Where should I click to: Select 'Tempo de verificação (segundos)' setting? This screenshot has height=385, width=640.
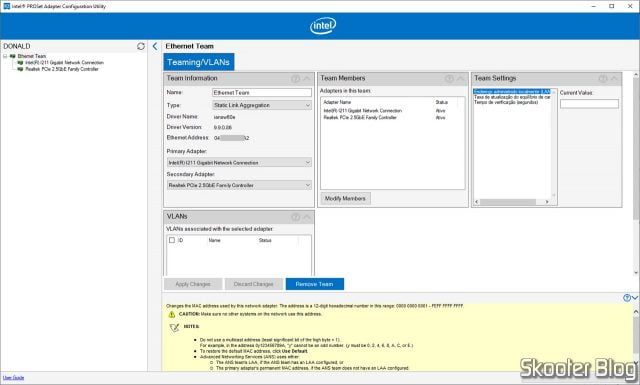[x=506, y=102]
